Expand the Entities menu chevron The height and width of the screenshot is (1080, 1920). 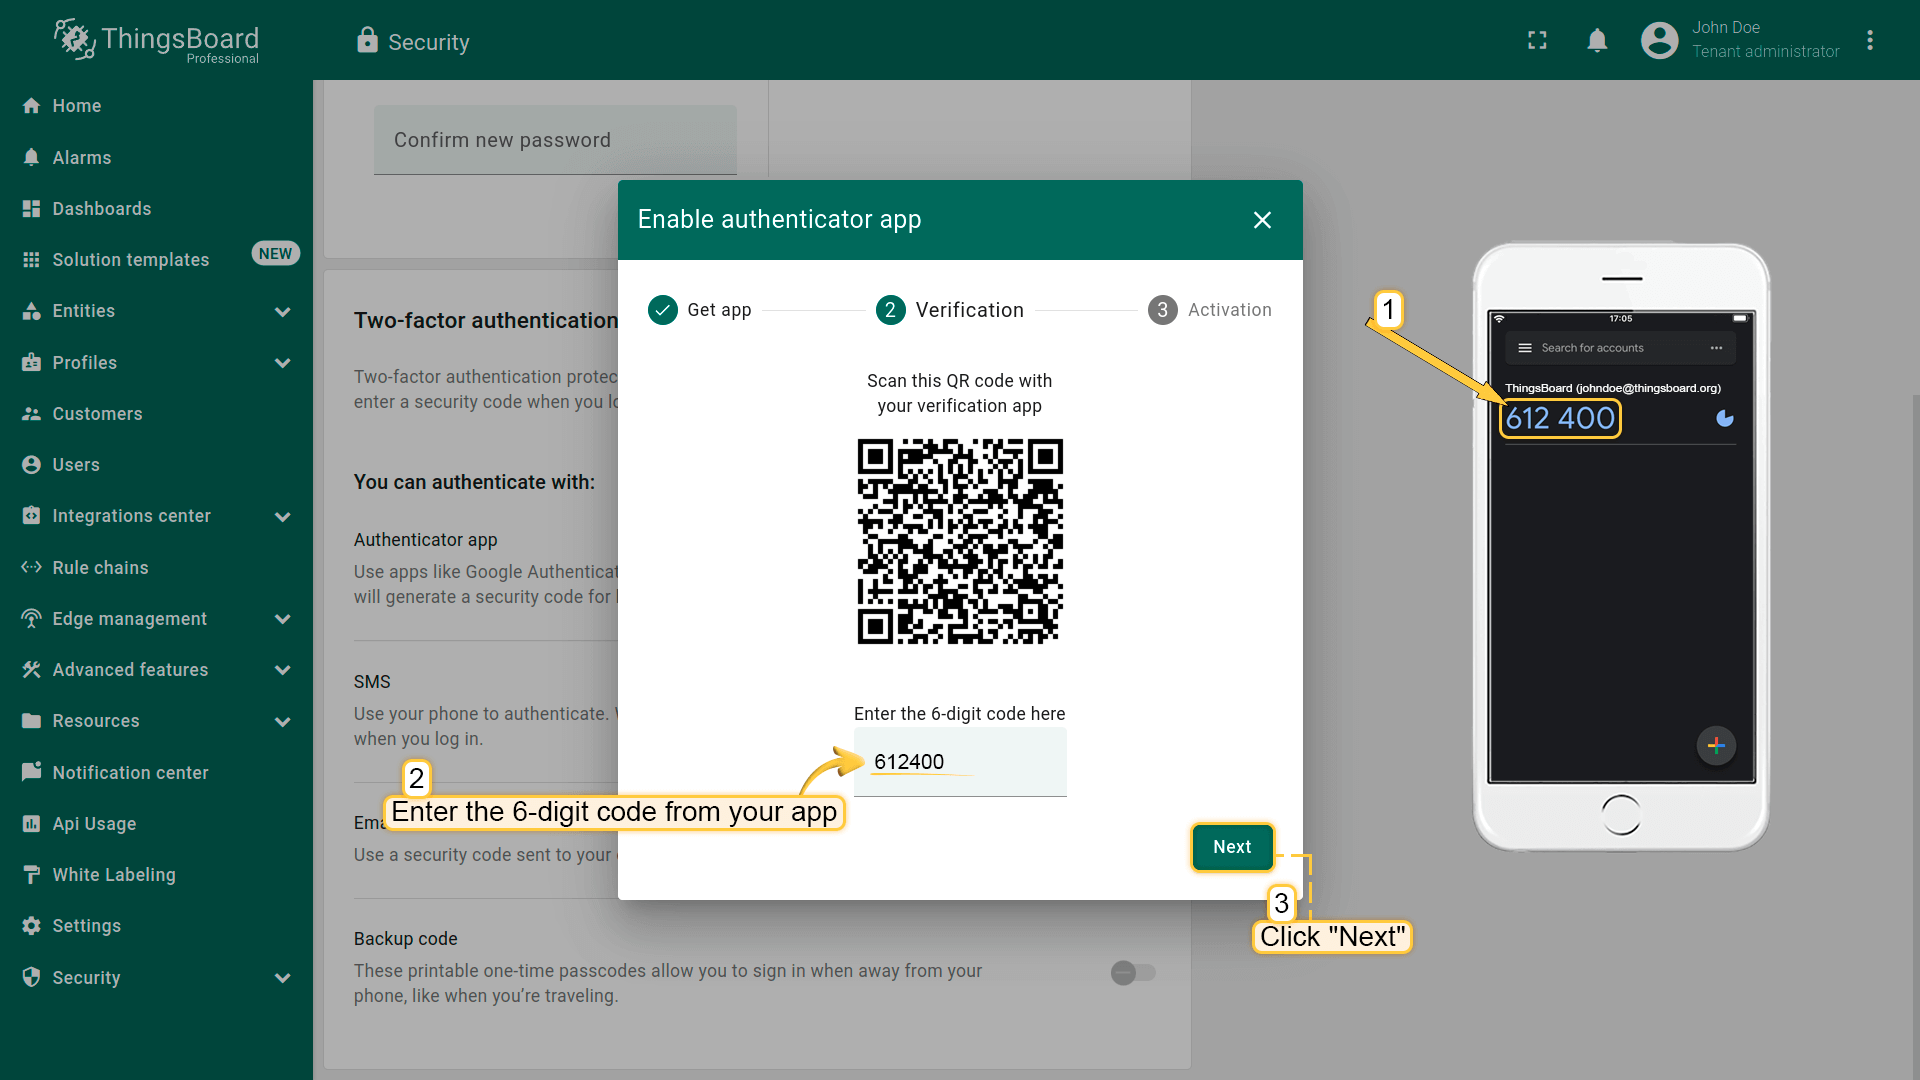[283, 312]
